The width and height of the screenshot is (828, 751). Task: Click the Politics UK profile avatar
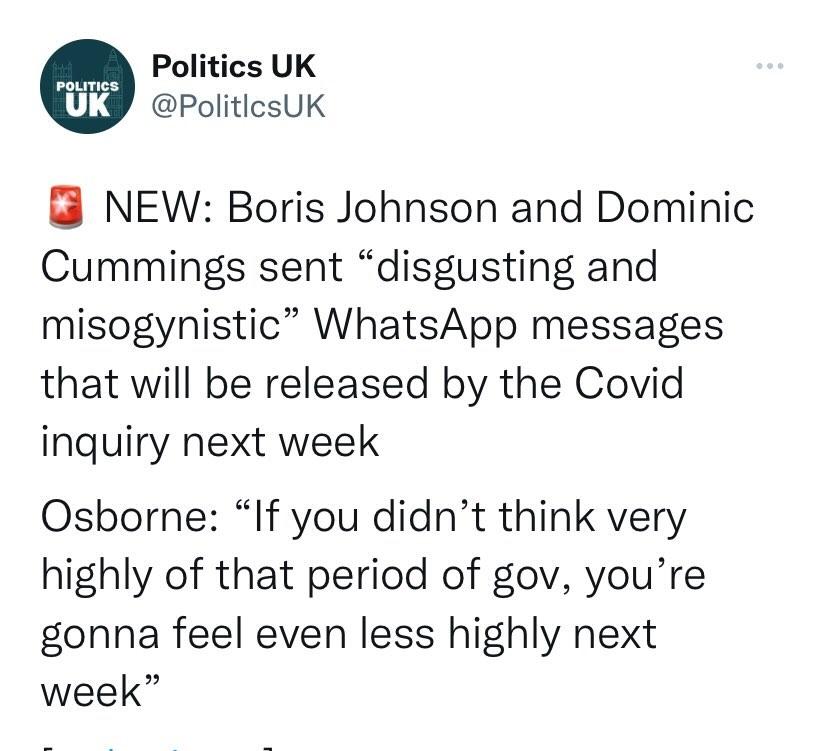[87, 86]
